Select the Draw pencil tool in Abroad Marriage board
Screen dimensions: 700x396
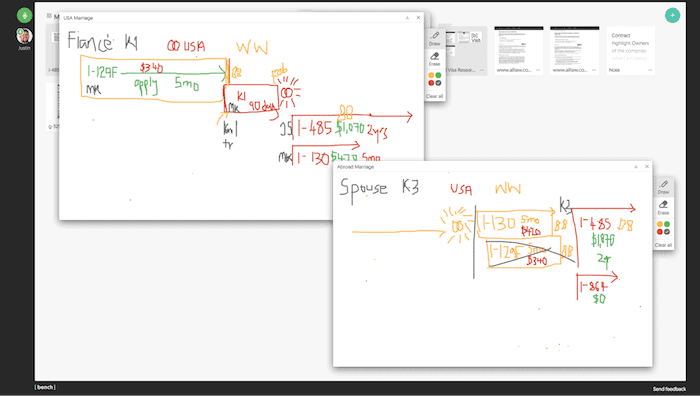663,187
